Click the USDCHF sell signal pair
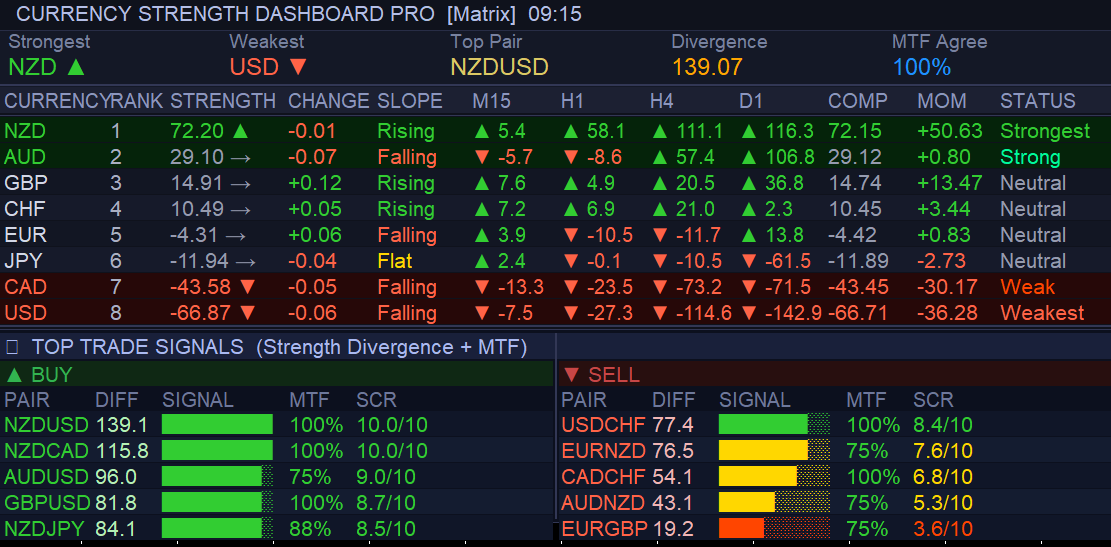The width and height of the screenshot is (1111, 547). coord(604,425)
